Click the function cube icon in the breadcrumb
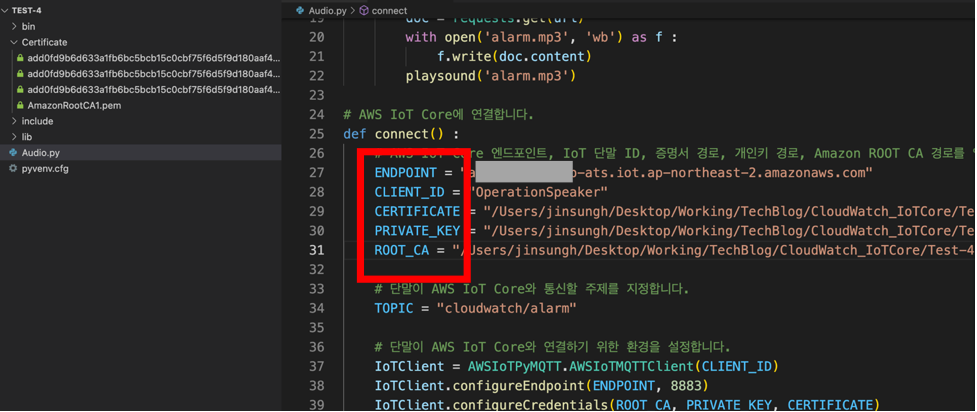977x412 pixels. [x=364, y=11]
